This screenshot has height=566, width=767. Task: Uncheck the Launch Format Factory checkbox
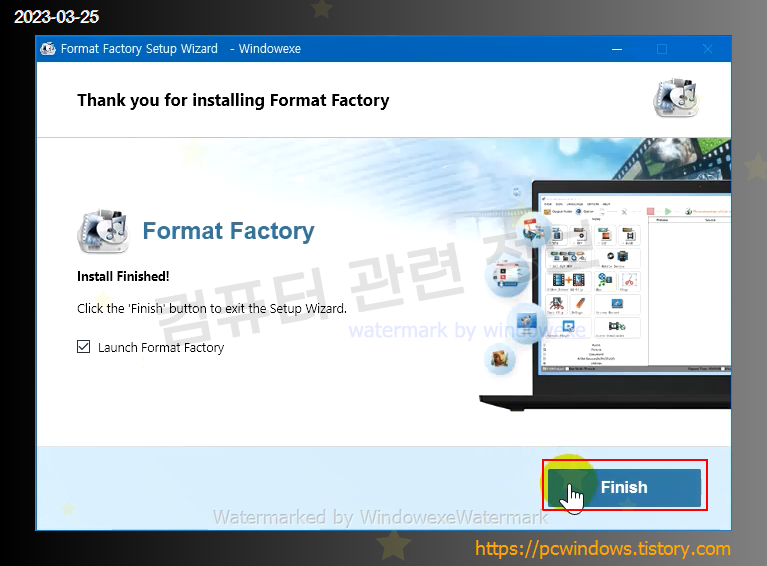[84, 347]
